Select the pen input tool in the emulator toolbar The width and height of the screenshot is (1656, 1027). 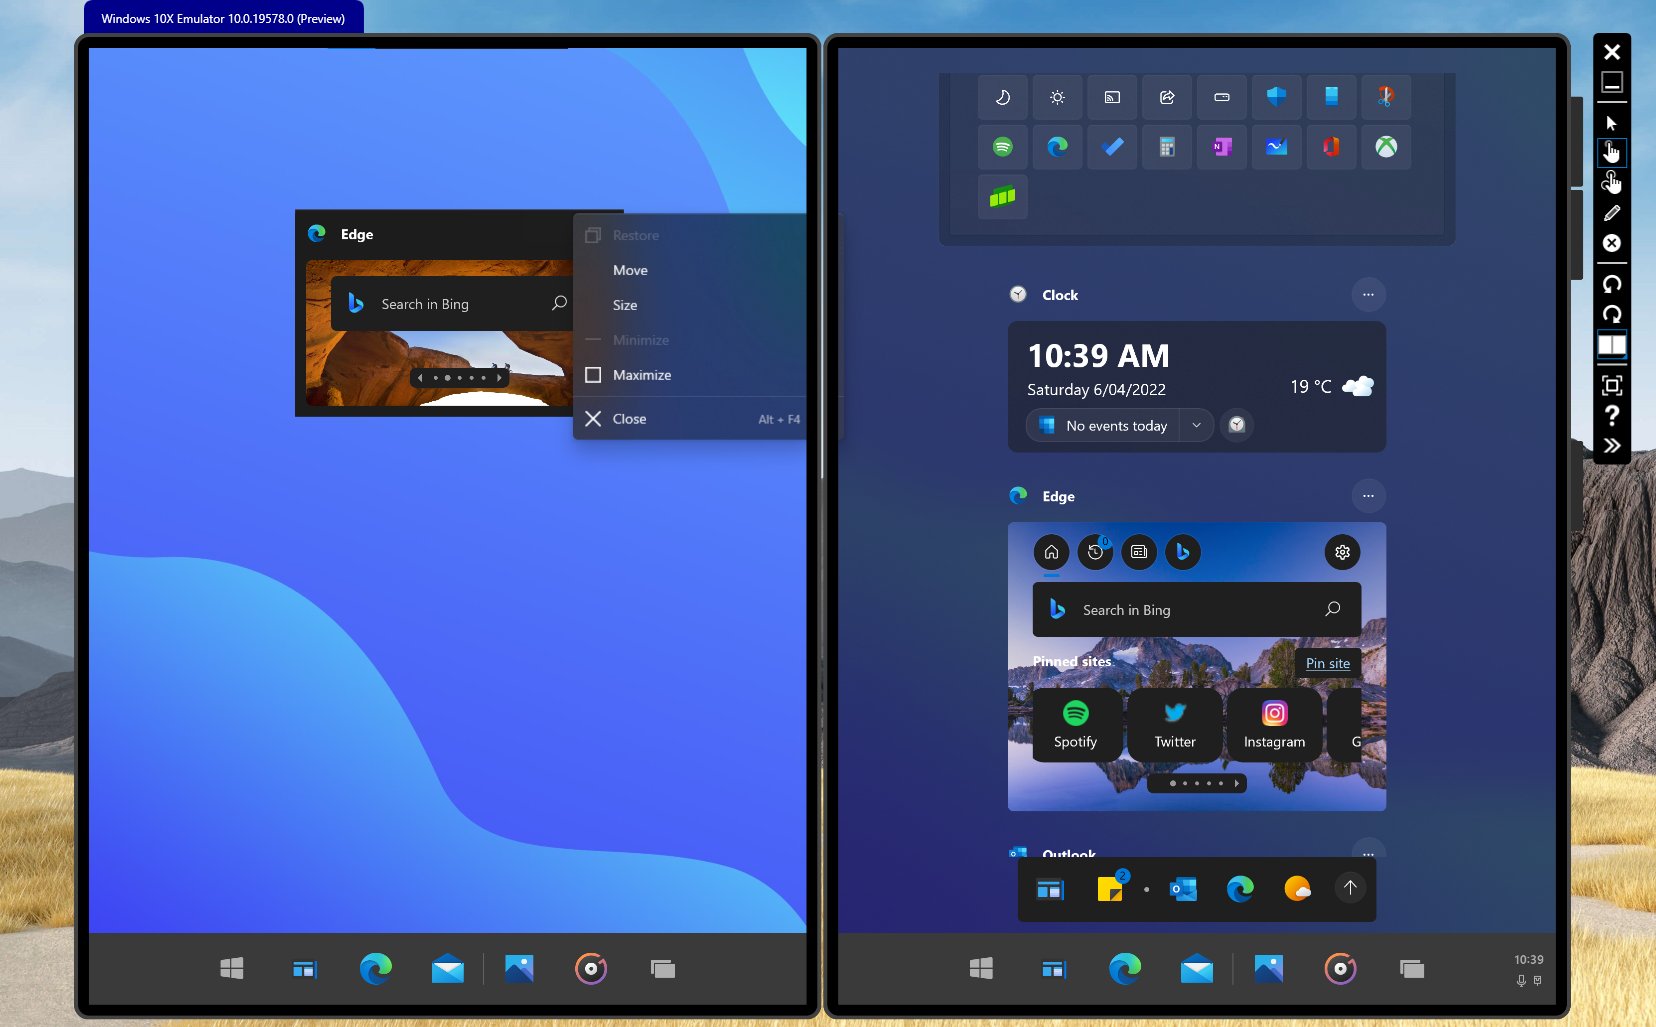1611,213
